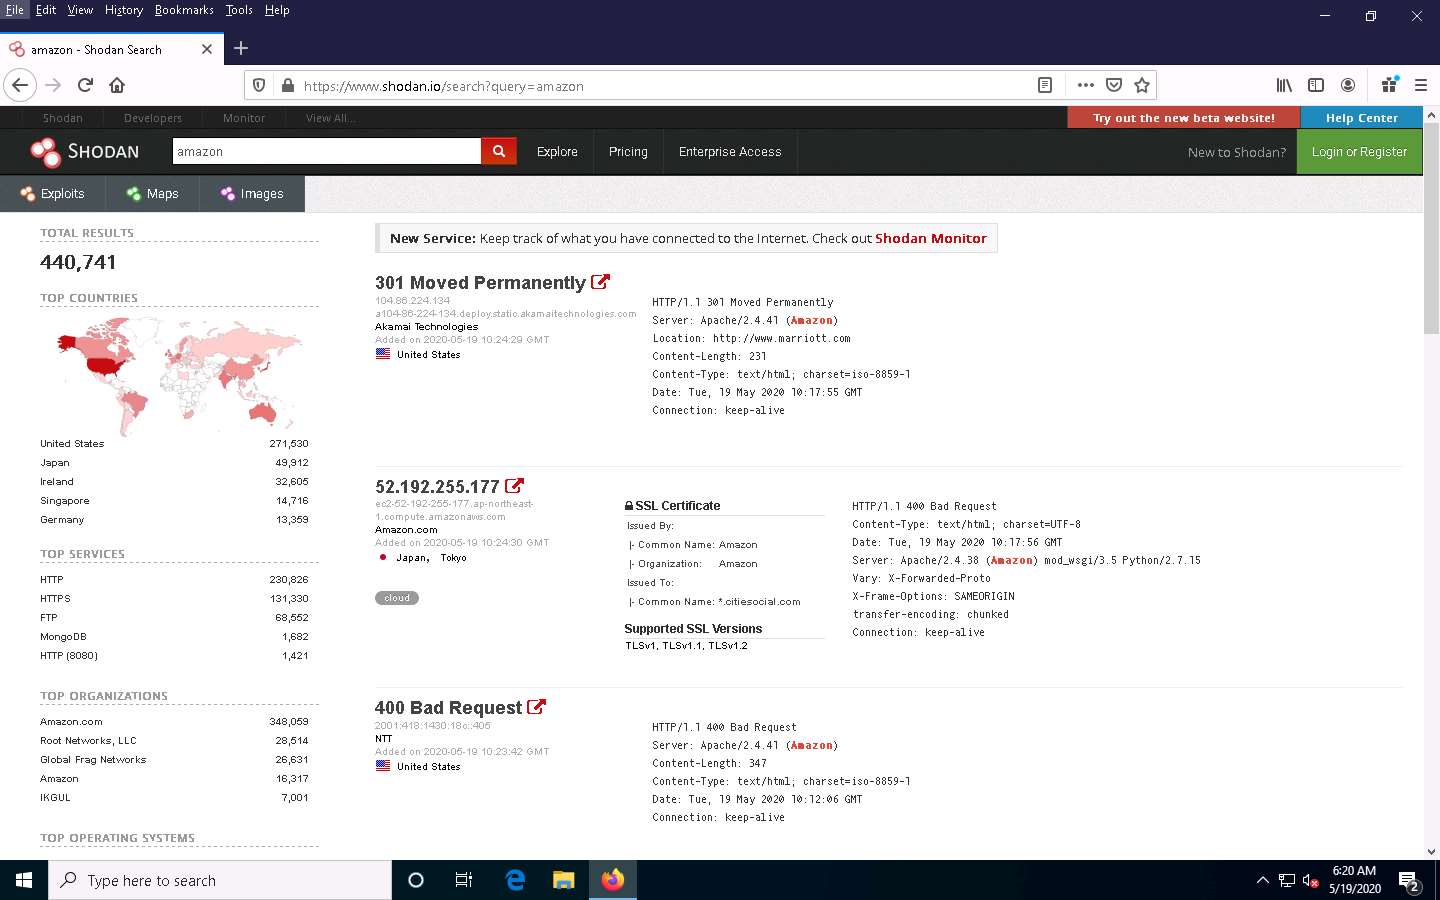Open the Tools menu
Screen dimensions: 1440x900
coord(239,10)
